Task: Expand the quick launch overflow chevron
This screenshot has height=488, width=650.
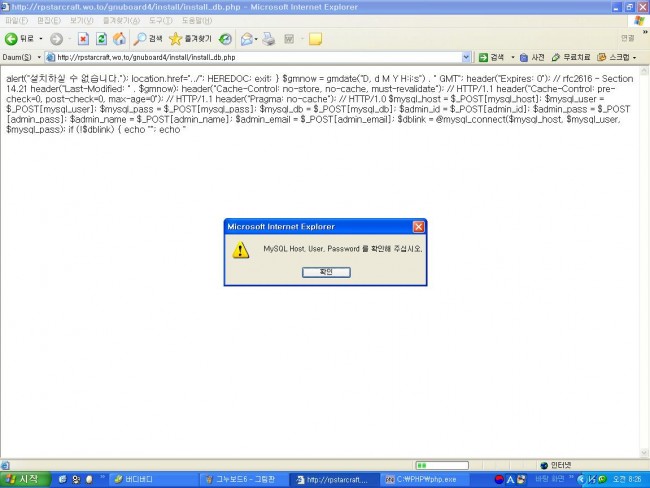Action: coord(102,477)
